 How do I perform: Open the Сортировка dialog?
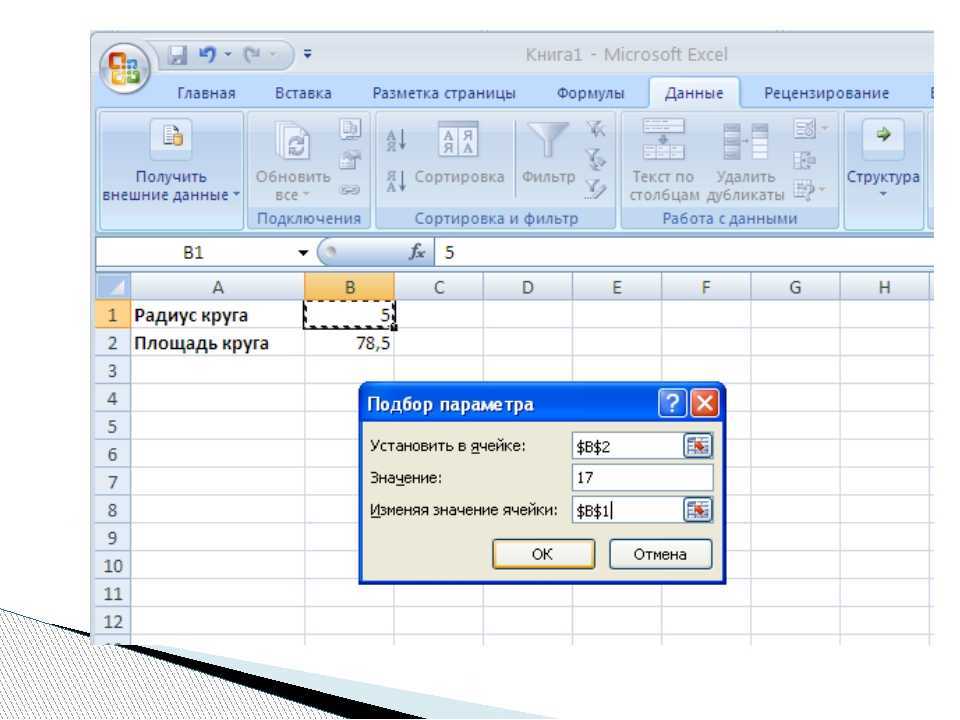click(x=459, y=153)
